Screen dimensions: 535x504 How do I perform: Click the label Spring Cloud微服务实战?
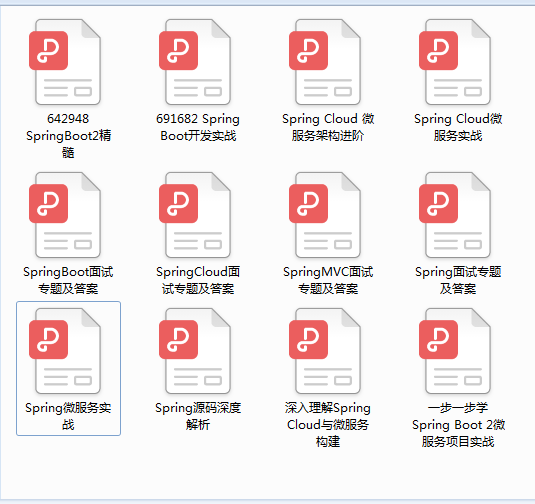tap(458, 127)
